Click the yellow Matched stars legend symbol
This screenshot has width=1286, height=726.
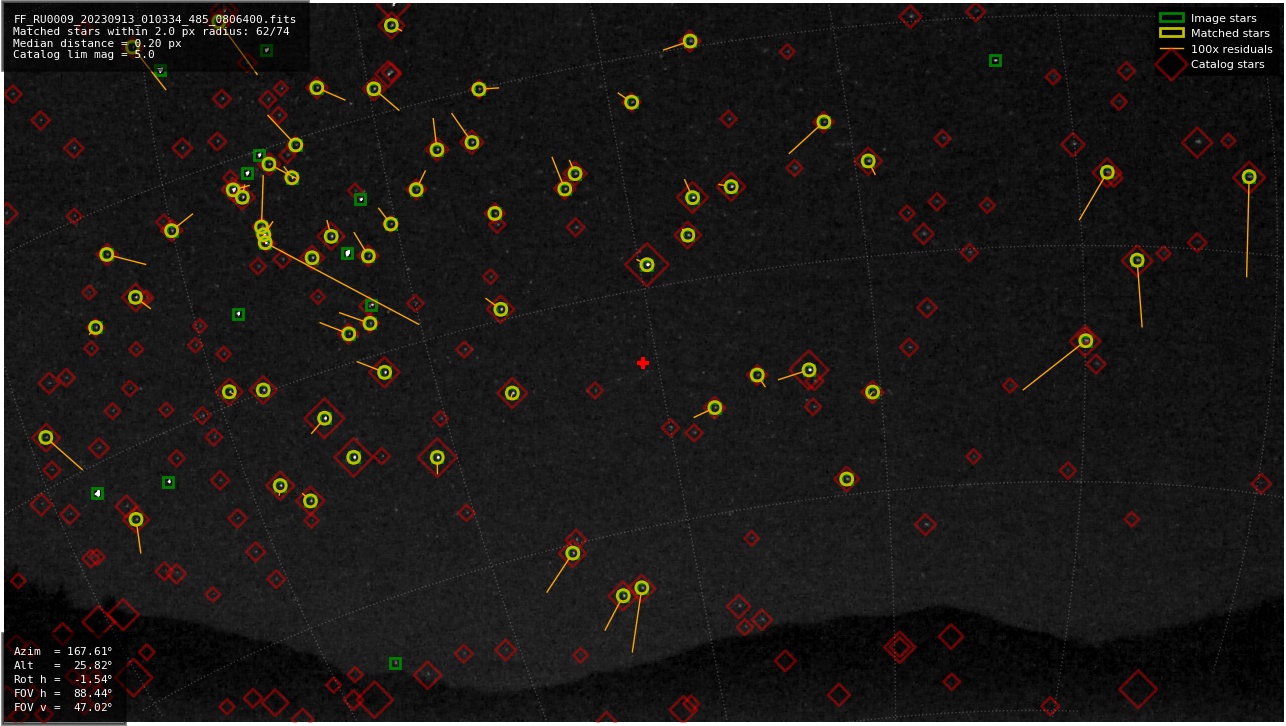coord(1171,33)
